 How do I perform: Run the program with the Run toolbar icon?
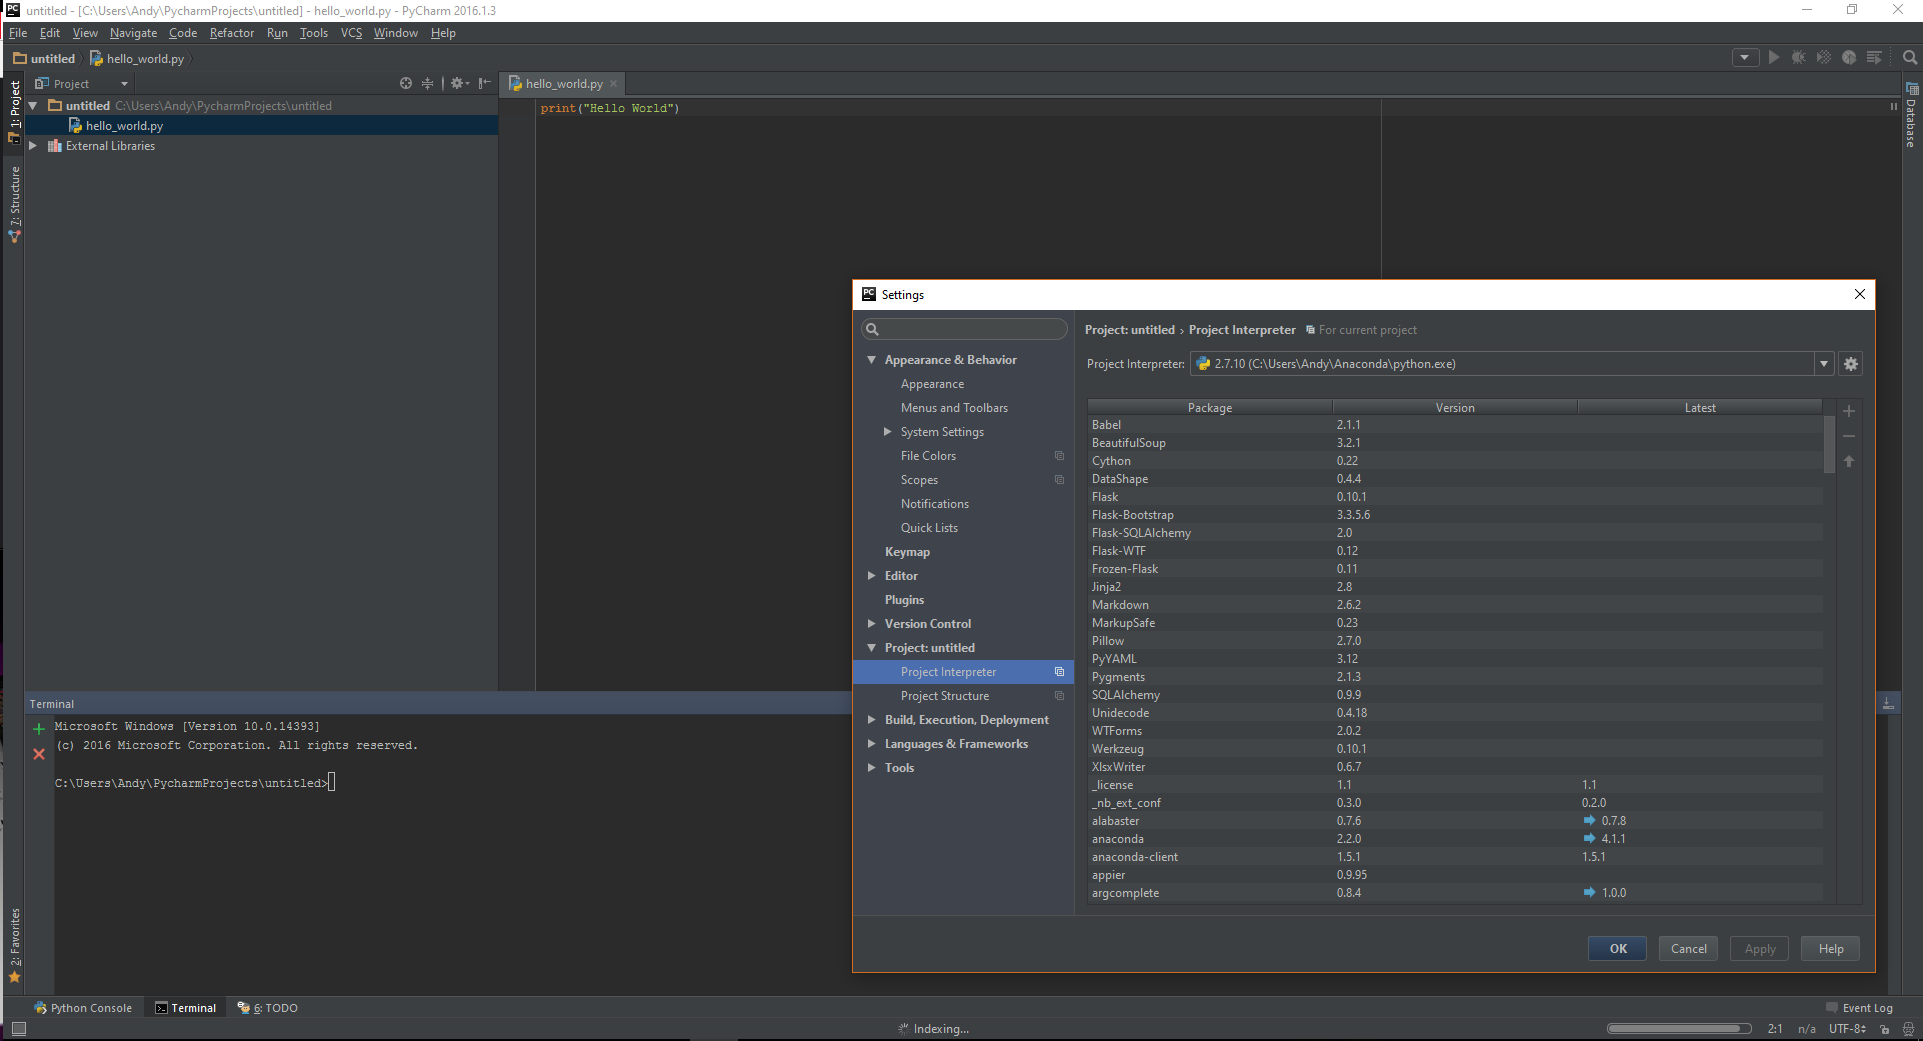pyautogui.click(x=1773, y=58)
